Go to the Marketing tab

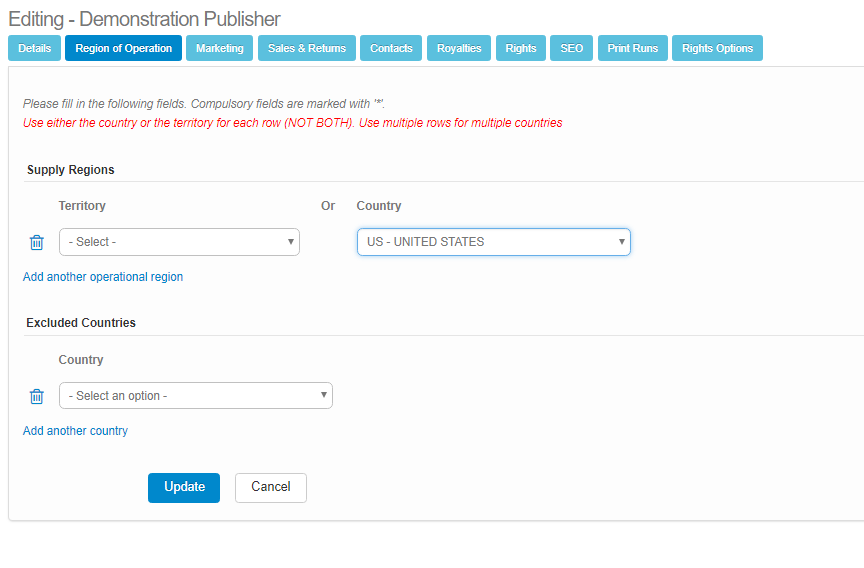pos(219,48)
